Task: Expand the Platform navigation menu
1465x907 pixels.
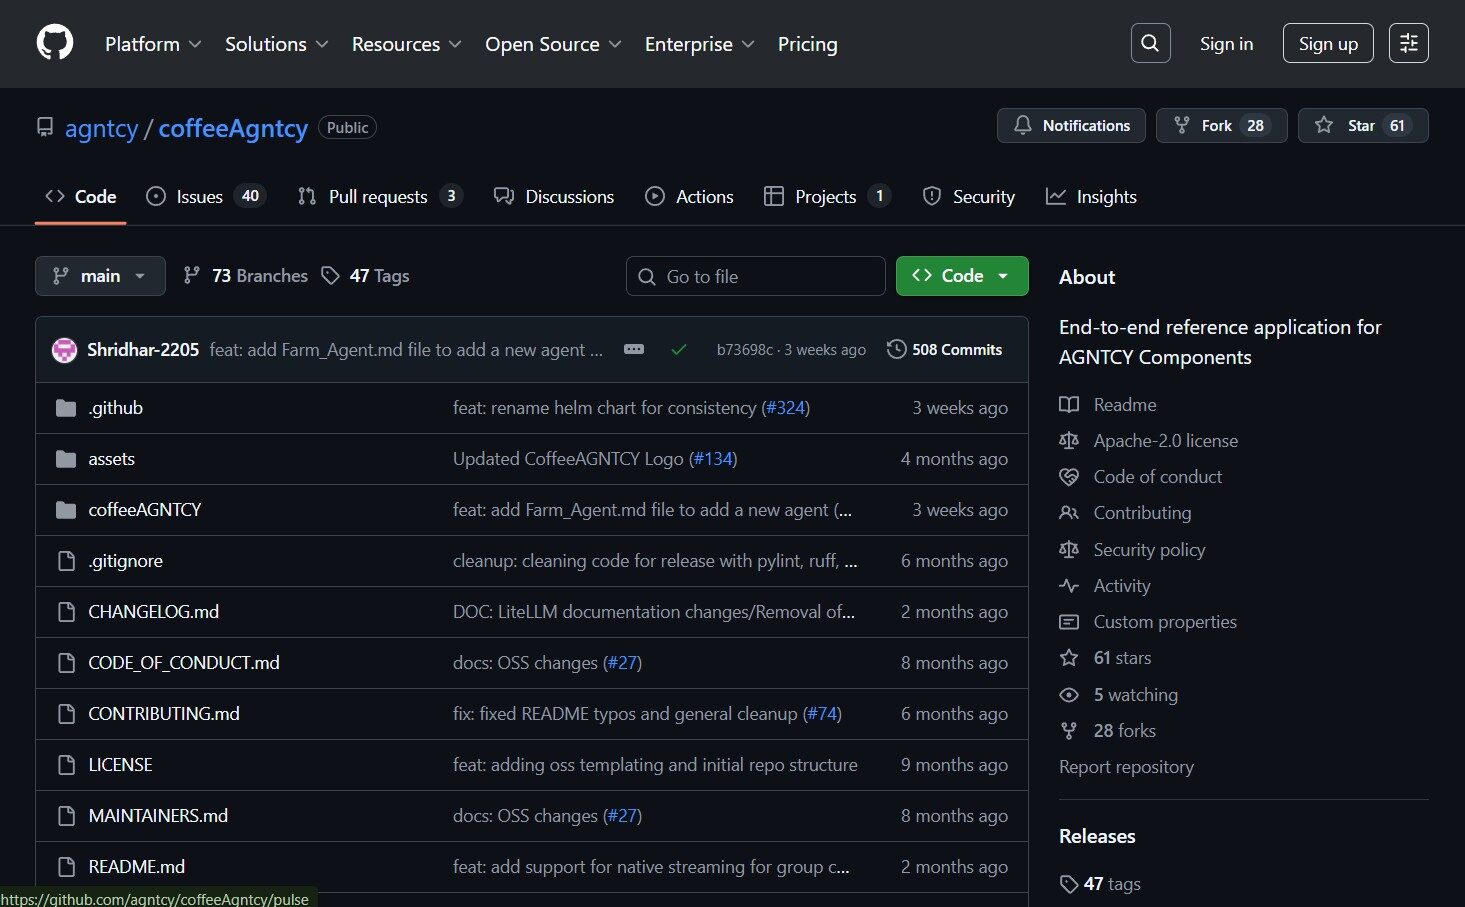Action: pos(153,44)
